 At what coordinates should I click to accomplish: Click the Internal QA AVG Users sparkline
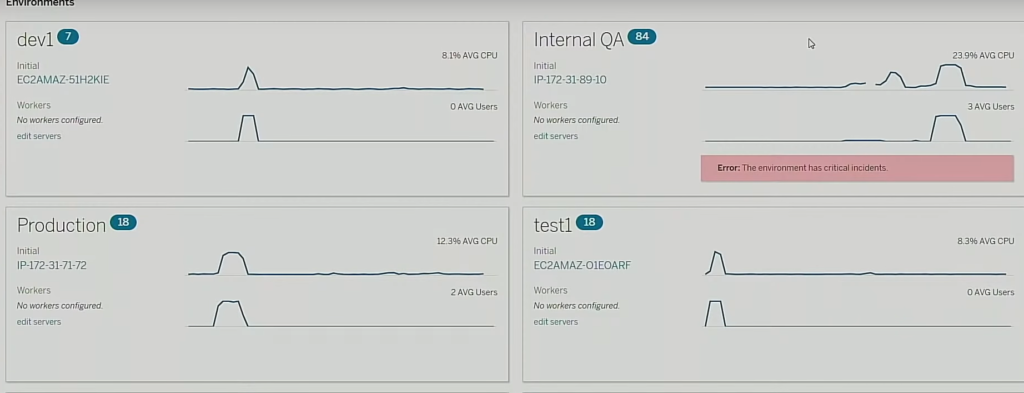tap(858, 128)
